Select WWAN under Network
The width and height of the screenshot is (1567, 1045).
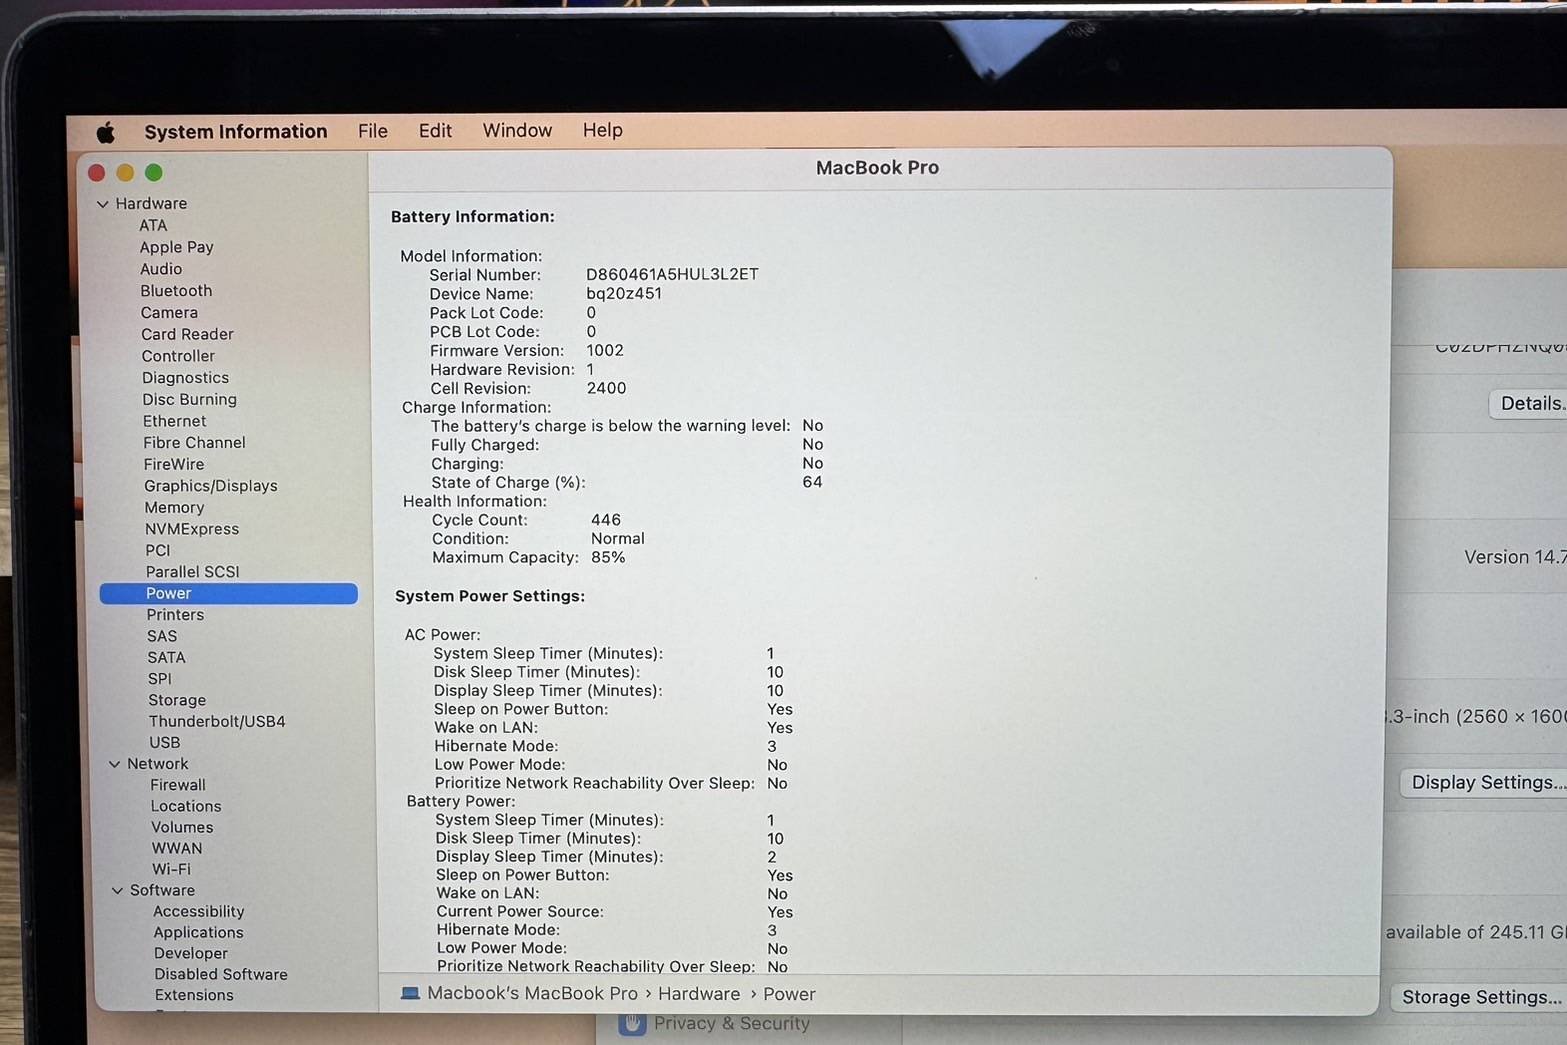pyautogui.click(x=177, y=848)
